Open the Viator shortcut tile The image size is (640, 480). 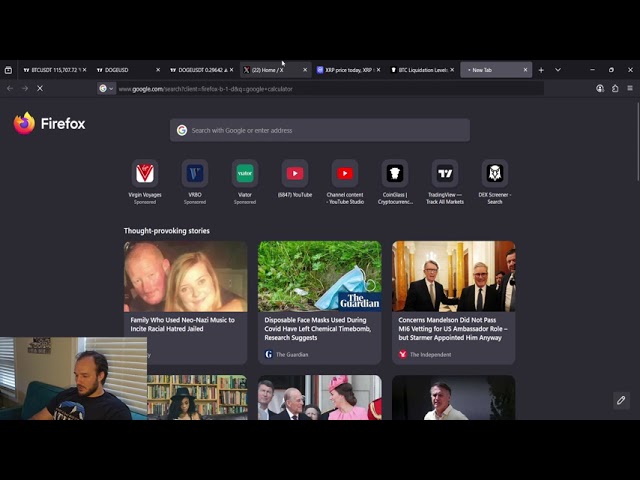coord(245,173)
